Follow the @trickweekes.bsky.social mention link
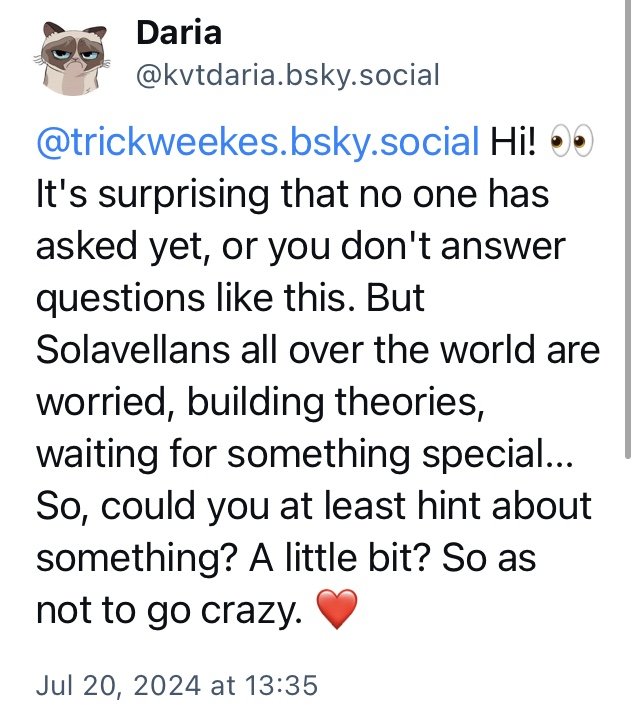The width and height of the screenshot is (639, 707). (257, 141)
